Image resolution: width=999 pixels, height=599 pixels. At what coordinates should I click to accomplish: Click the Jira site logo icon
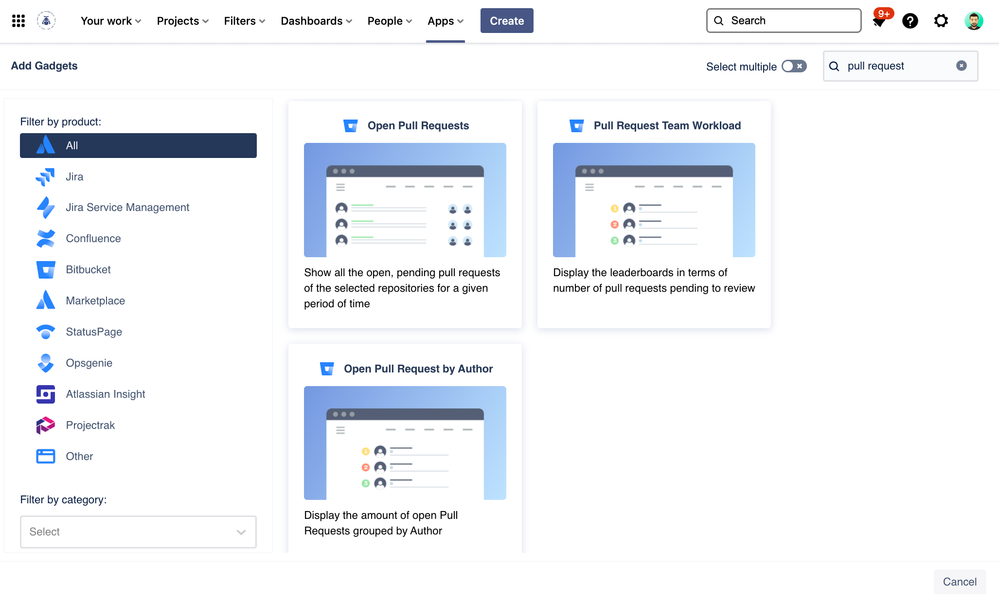point(46,21)
